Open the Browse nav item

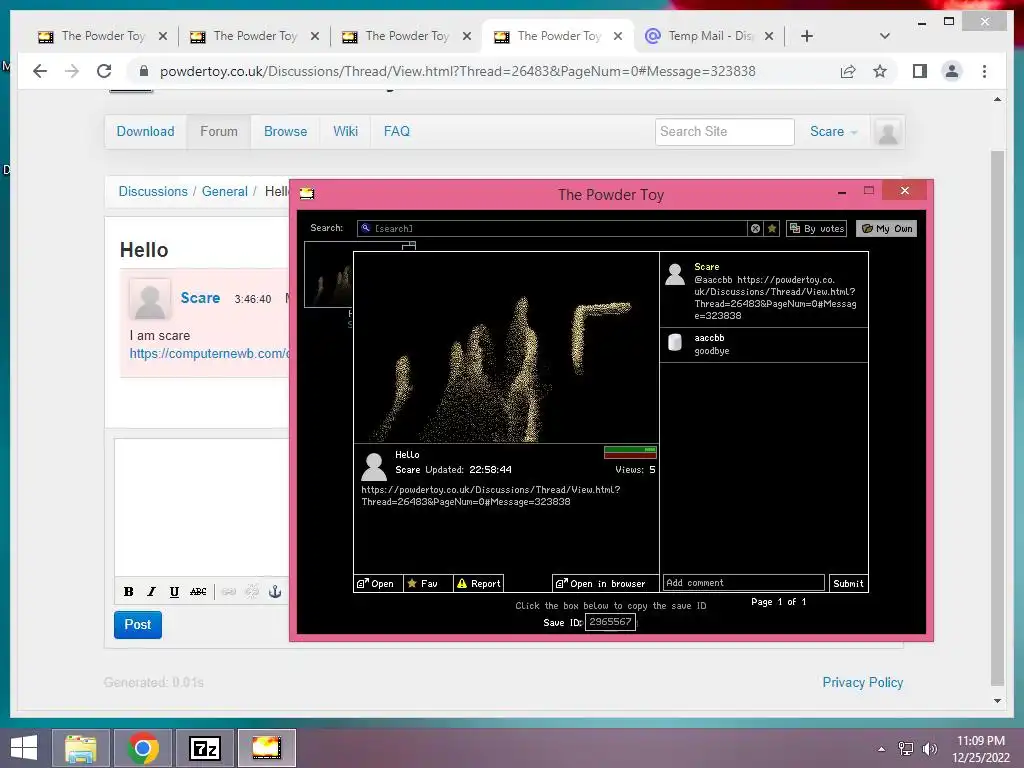(x=285, y=131)
